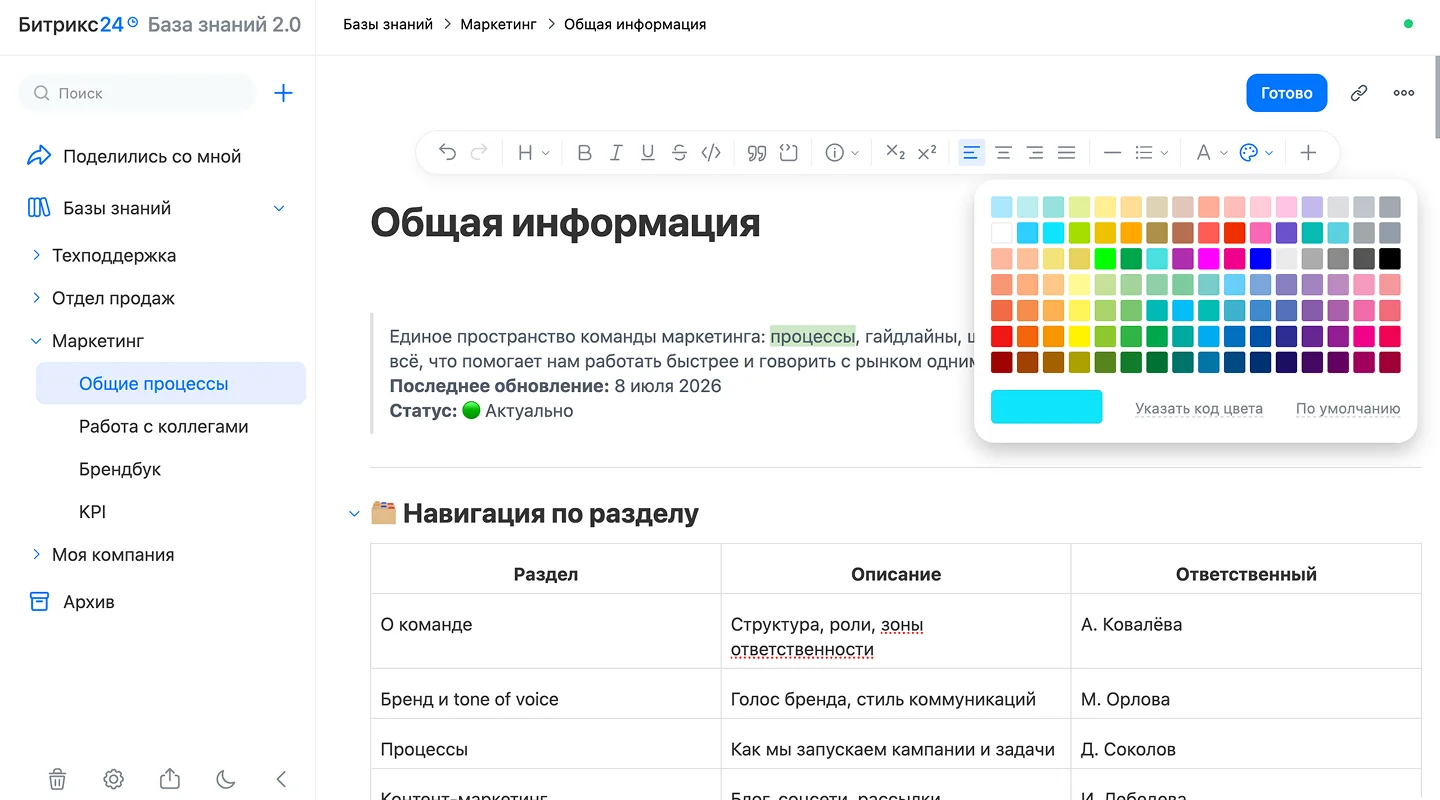Click the large cyan current-color preview
Image resolution: width=1440 pixels, height=800 pixels.
click(x=1047, y=407)
